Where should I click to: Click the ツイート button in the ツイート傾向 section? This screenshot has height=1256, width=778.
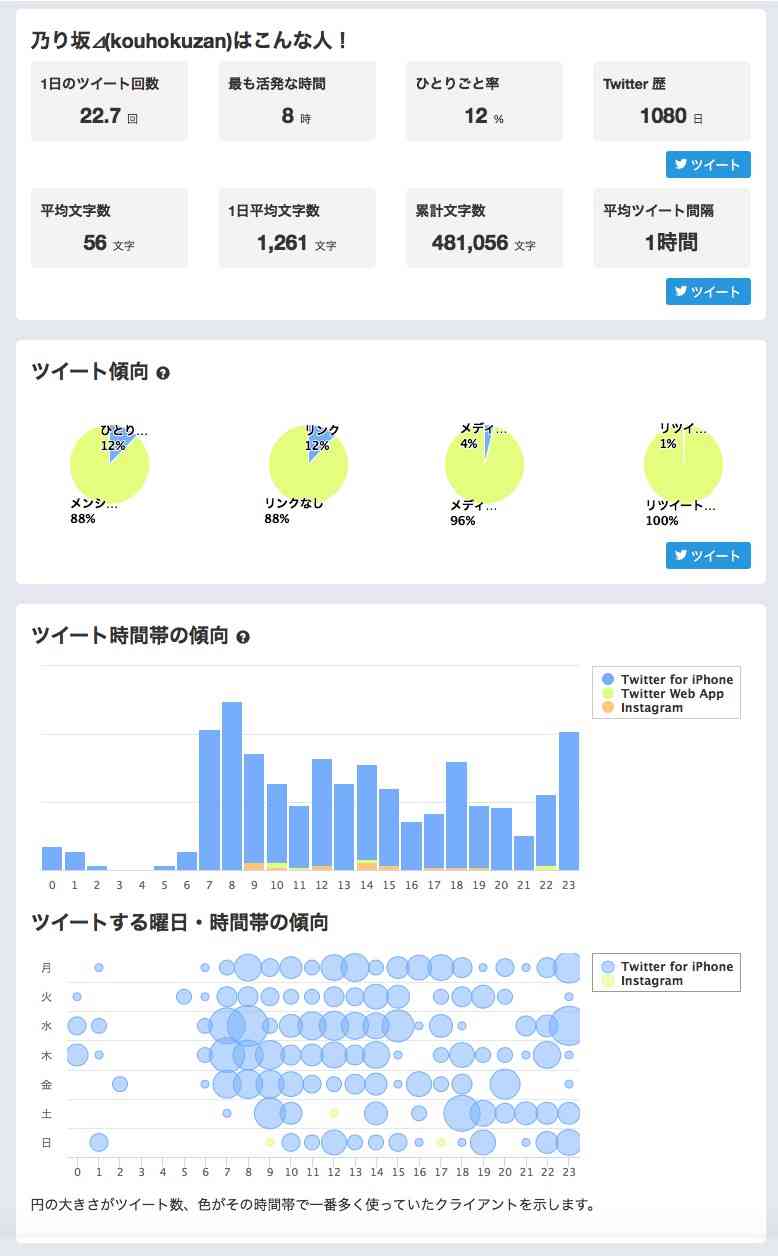[x=708, y=556]
